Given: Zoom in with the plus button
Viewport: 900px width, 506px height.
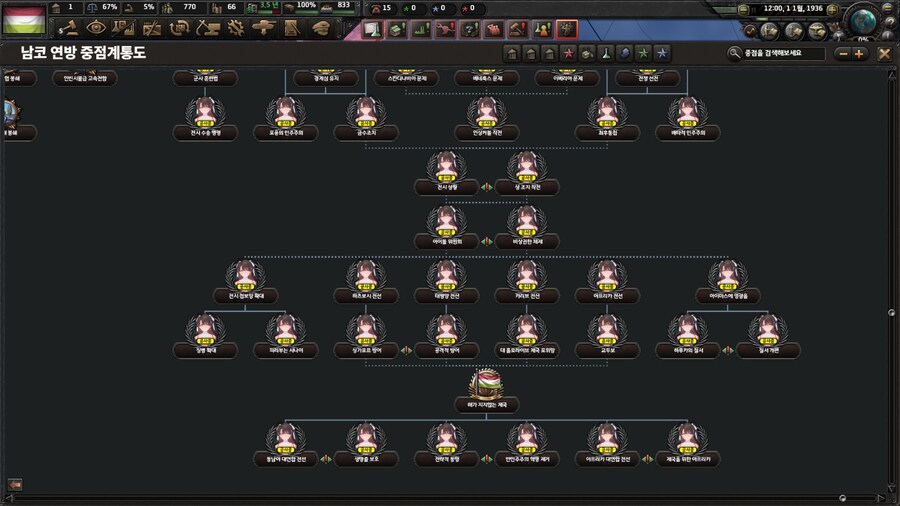Looking at the screenshot, I should coord(858,54).
